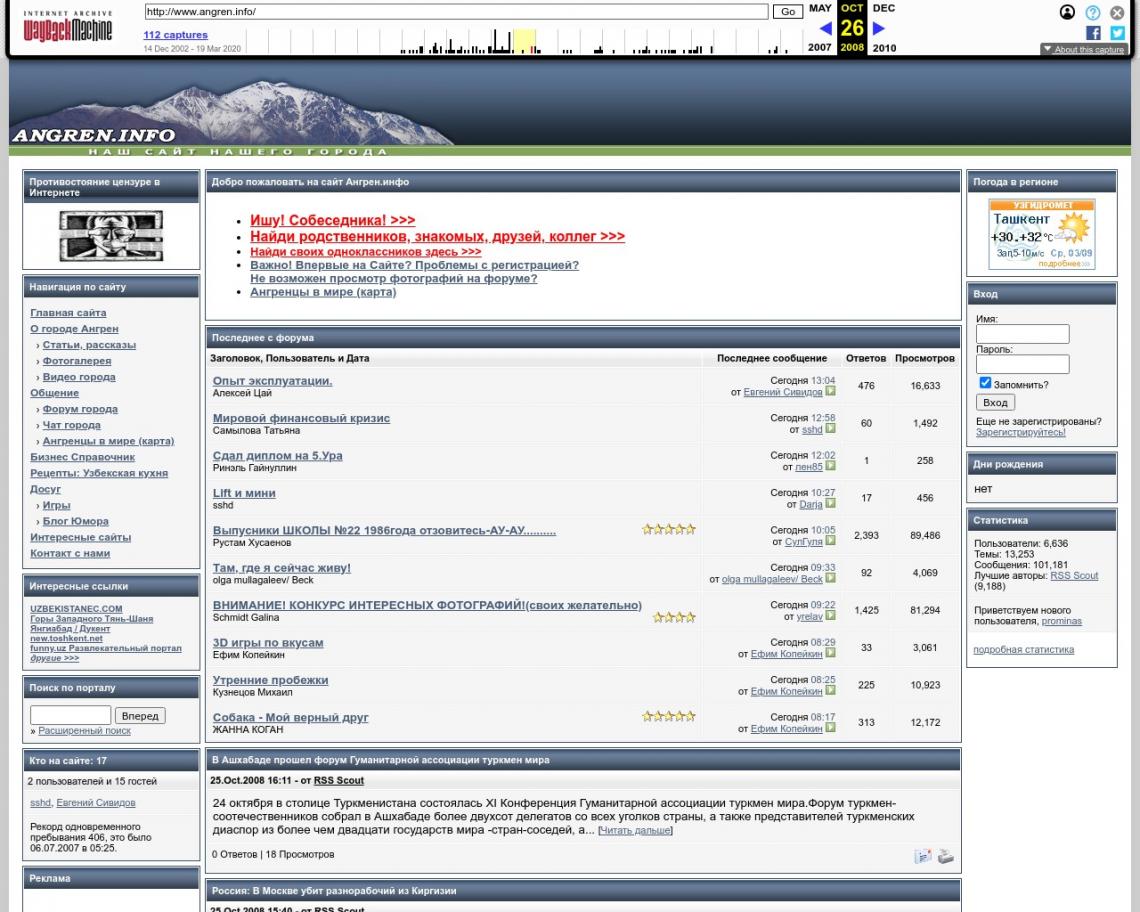The width and height of the screenshot is (1140, 912).
Task: Open RSS Scout author link in statistics
Action: 1075,576
